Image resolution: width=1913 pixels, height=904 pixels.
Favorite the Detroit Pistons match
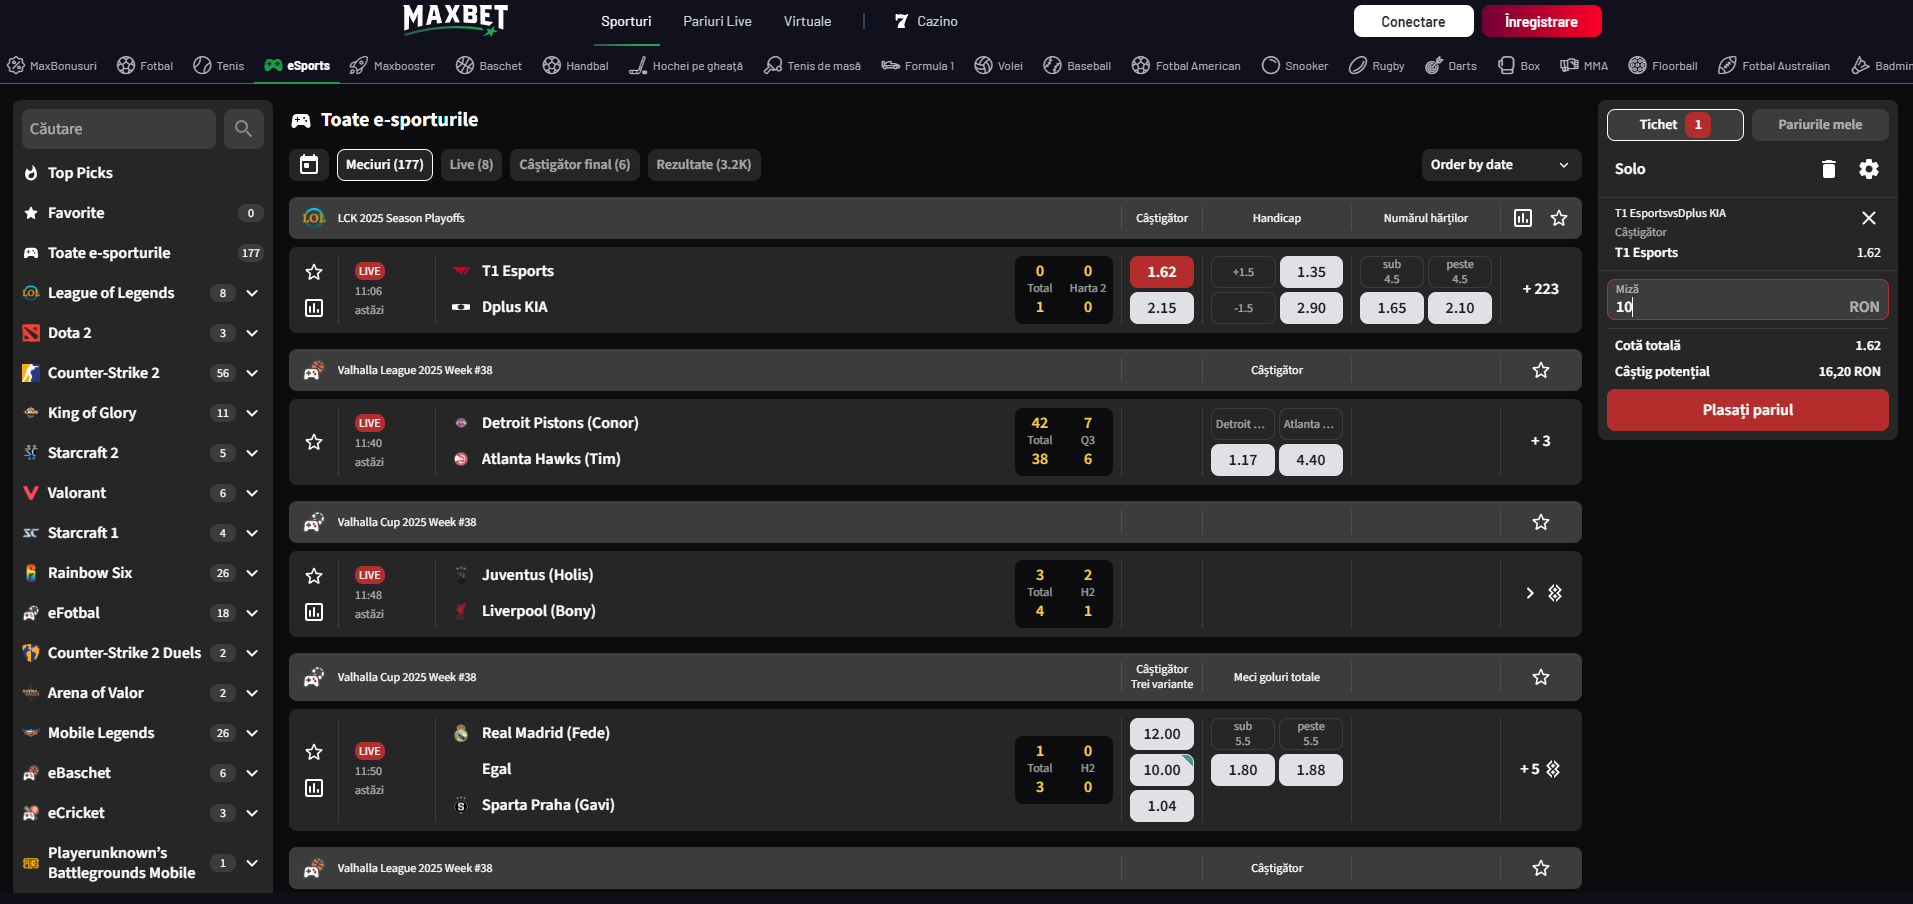tap(314, 442)
